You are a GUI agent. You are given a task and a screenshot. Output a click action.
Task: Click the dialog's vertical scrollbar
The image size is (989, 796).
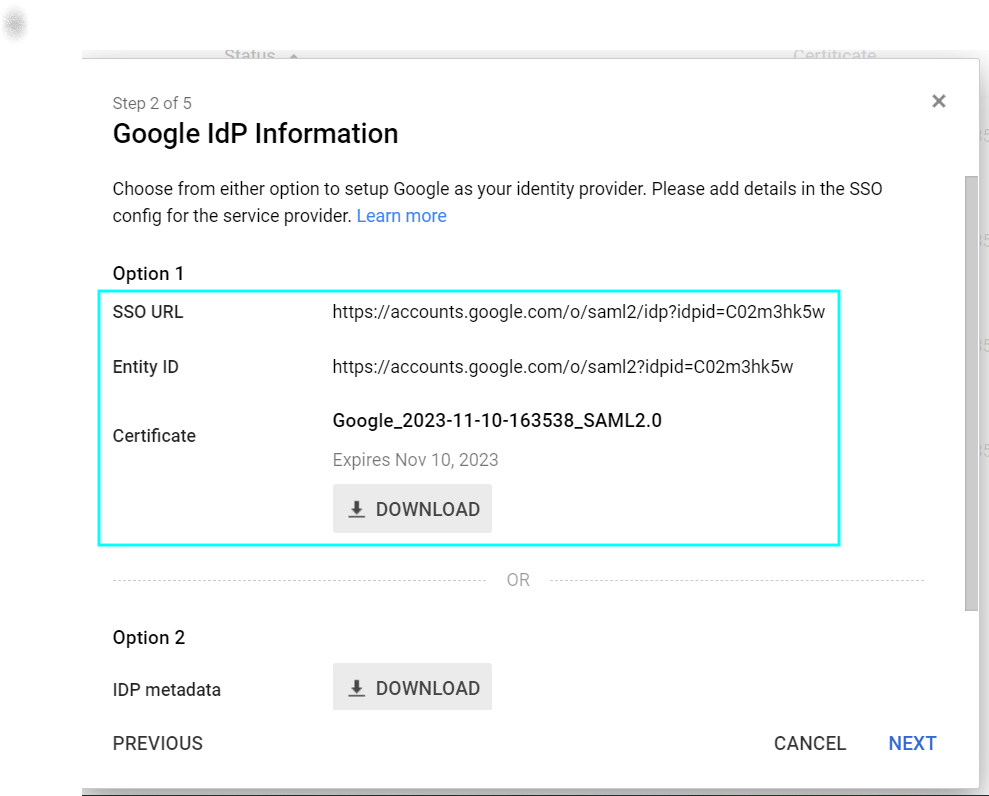[x=971, y=393]
